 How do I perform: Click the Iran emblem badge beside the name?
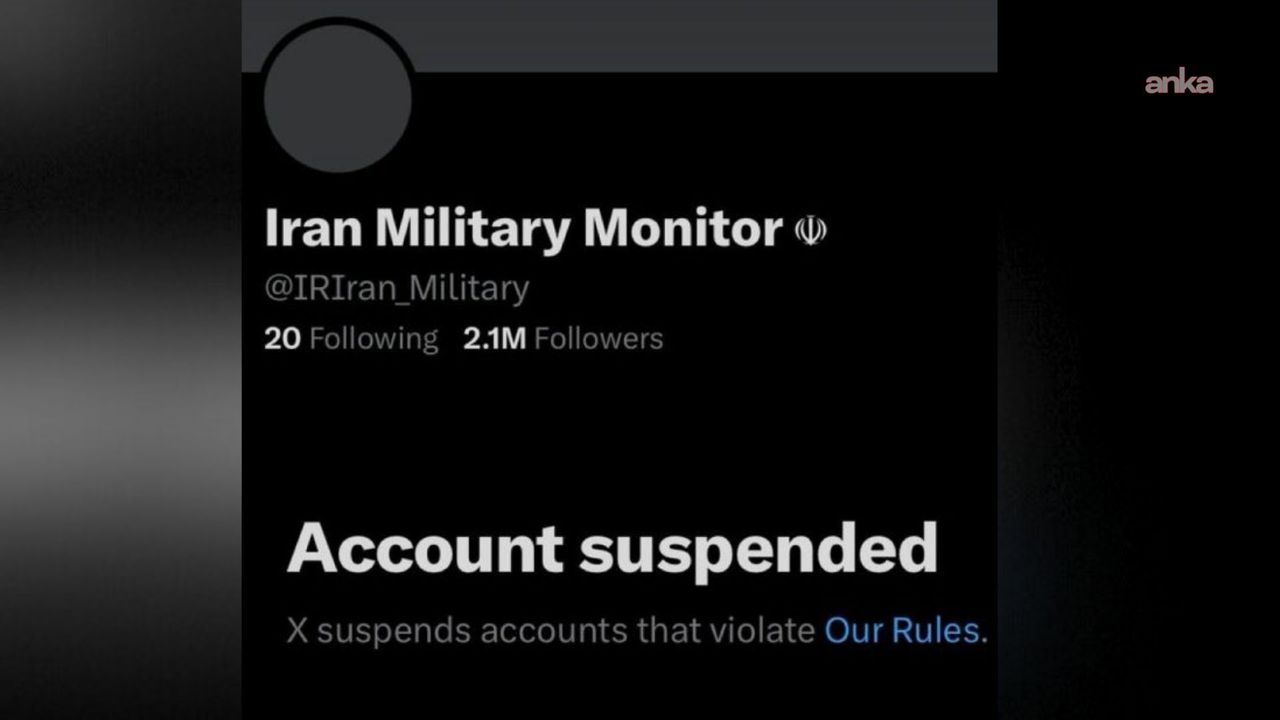point(810,231)
